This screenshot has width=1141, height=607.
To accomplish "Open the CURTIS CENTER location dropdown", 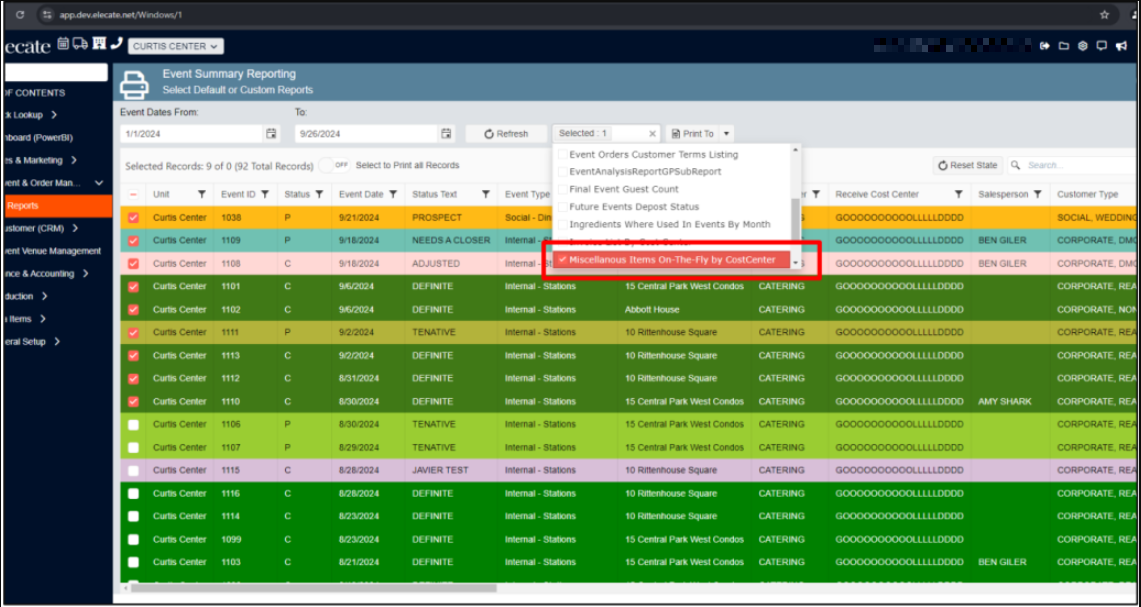I will coord(176,46).
